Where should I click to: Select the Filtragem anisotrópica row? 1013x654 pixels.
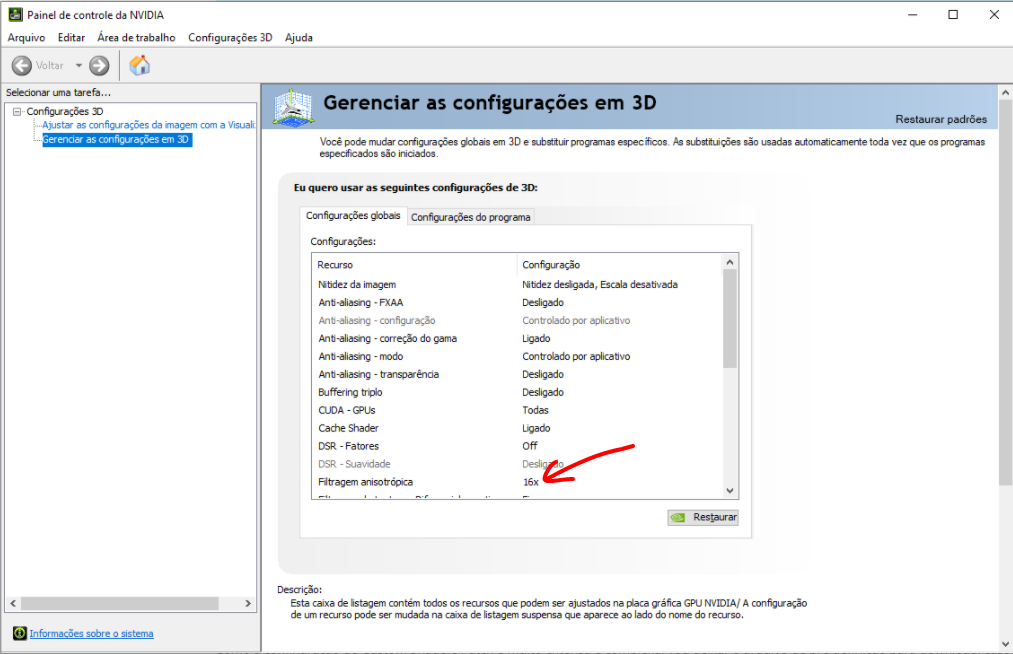pos(517,482)
